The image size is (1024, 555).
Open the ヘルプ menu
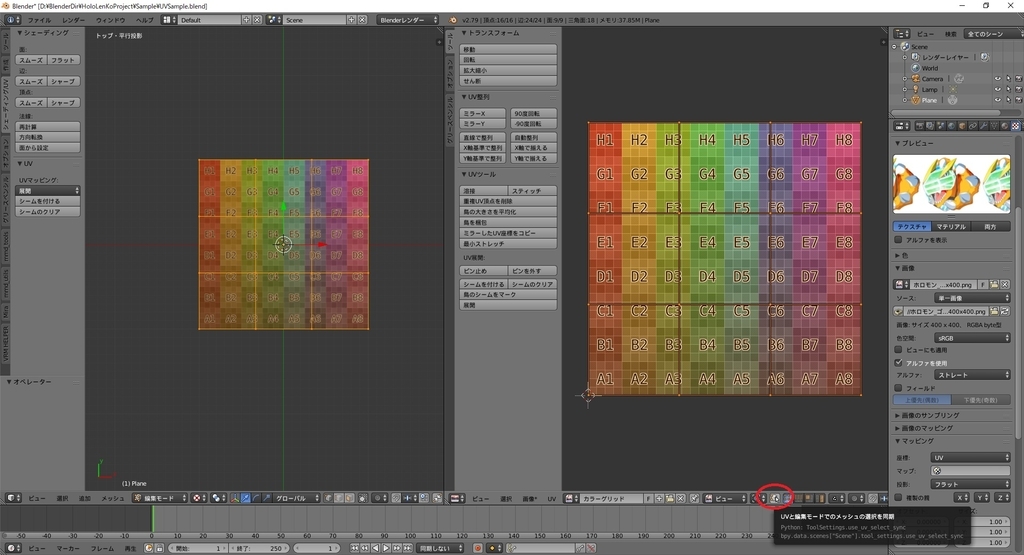click(x=144, y=20)
